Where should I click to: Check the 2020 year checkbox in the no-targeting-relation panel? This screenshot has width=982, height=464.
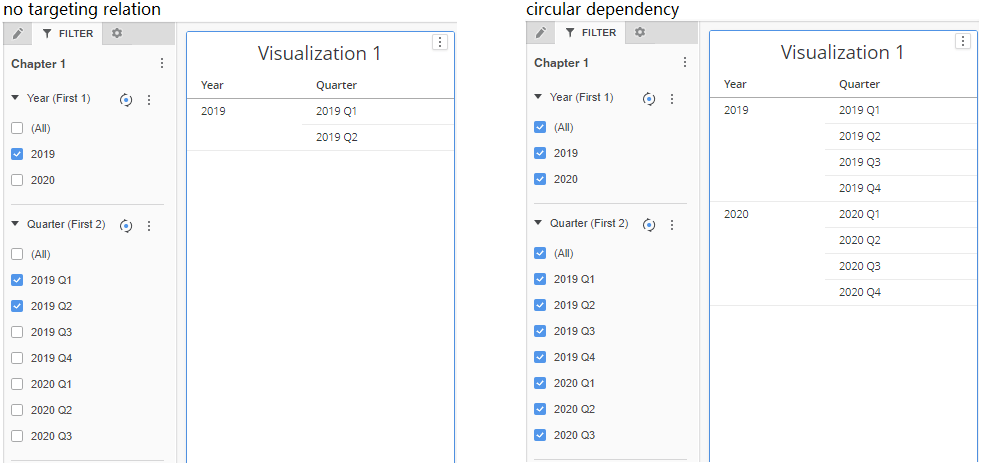pos(17,180)
